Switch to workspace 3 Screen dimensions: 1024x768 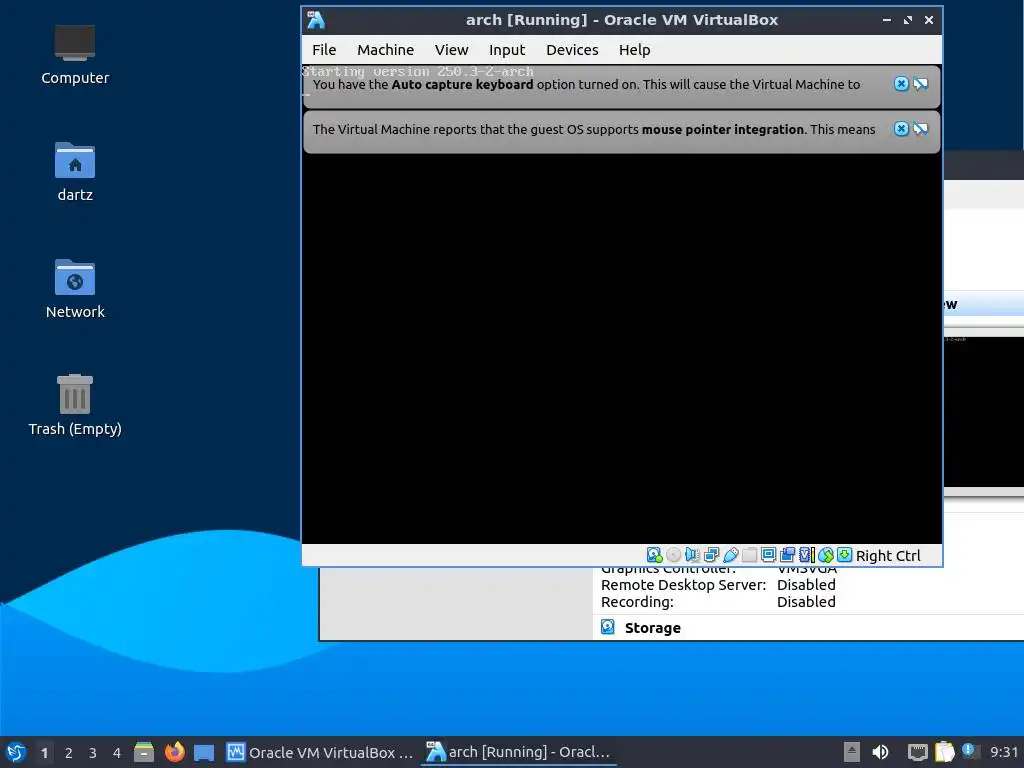click(x=93, y=753)
